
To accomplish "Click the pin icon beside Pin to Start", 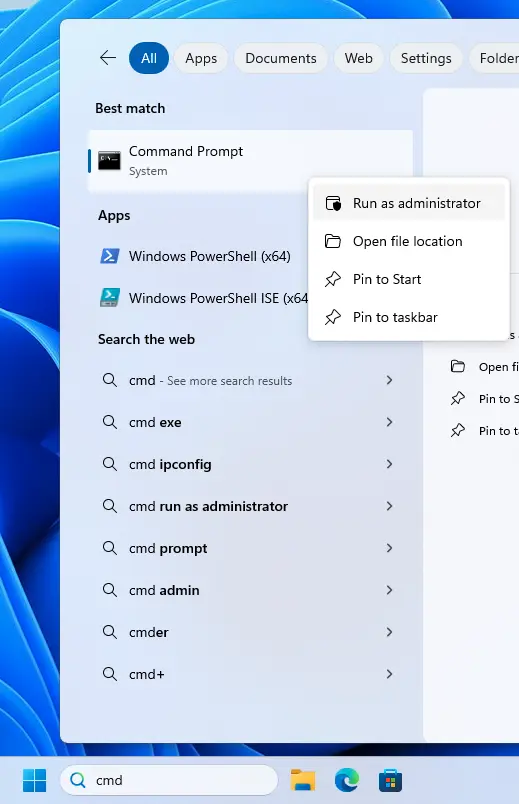I will [x=333, y=279].
